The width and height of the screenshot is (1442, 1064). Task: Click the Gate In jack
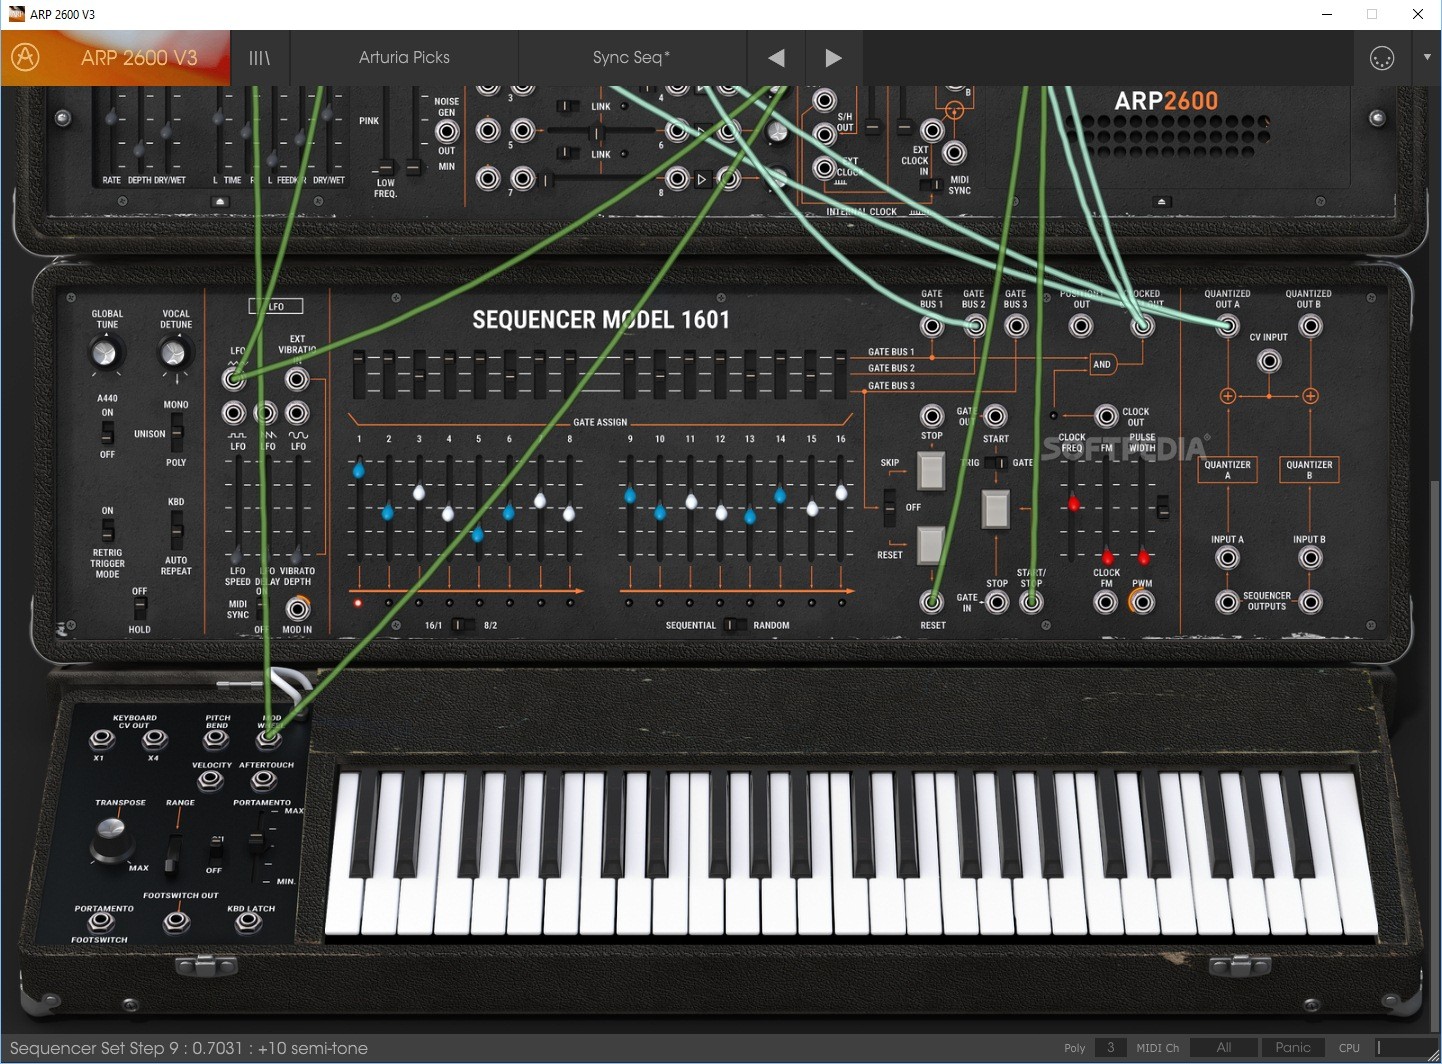pos(997,602)
